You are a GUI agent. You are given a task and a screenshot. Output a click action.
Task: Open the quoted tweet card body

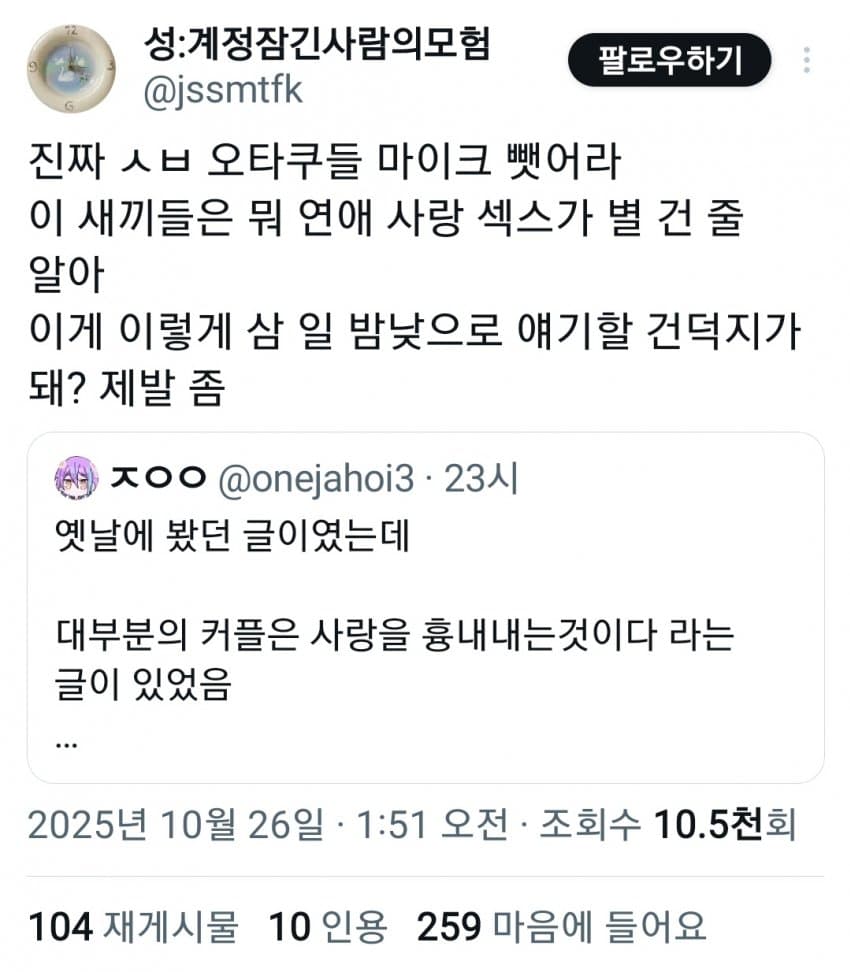tap(425, 608)
